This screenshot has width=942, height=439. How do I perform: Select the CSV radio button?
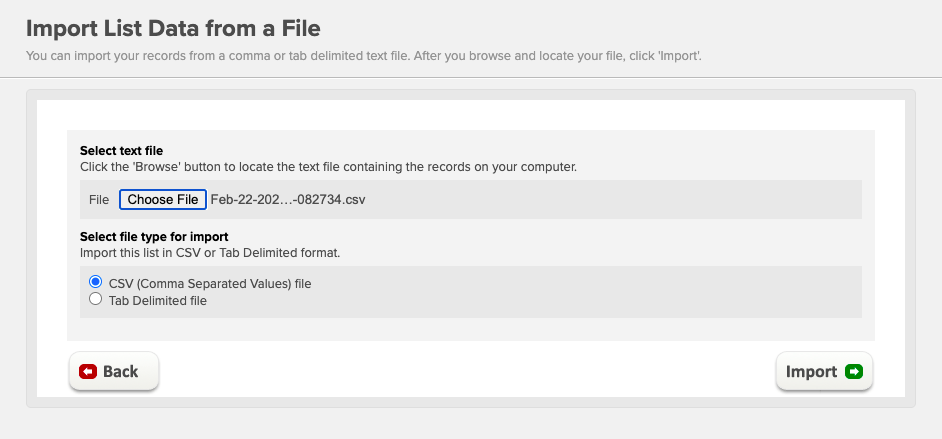[95, 282]
